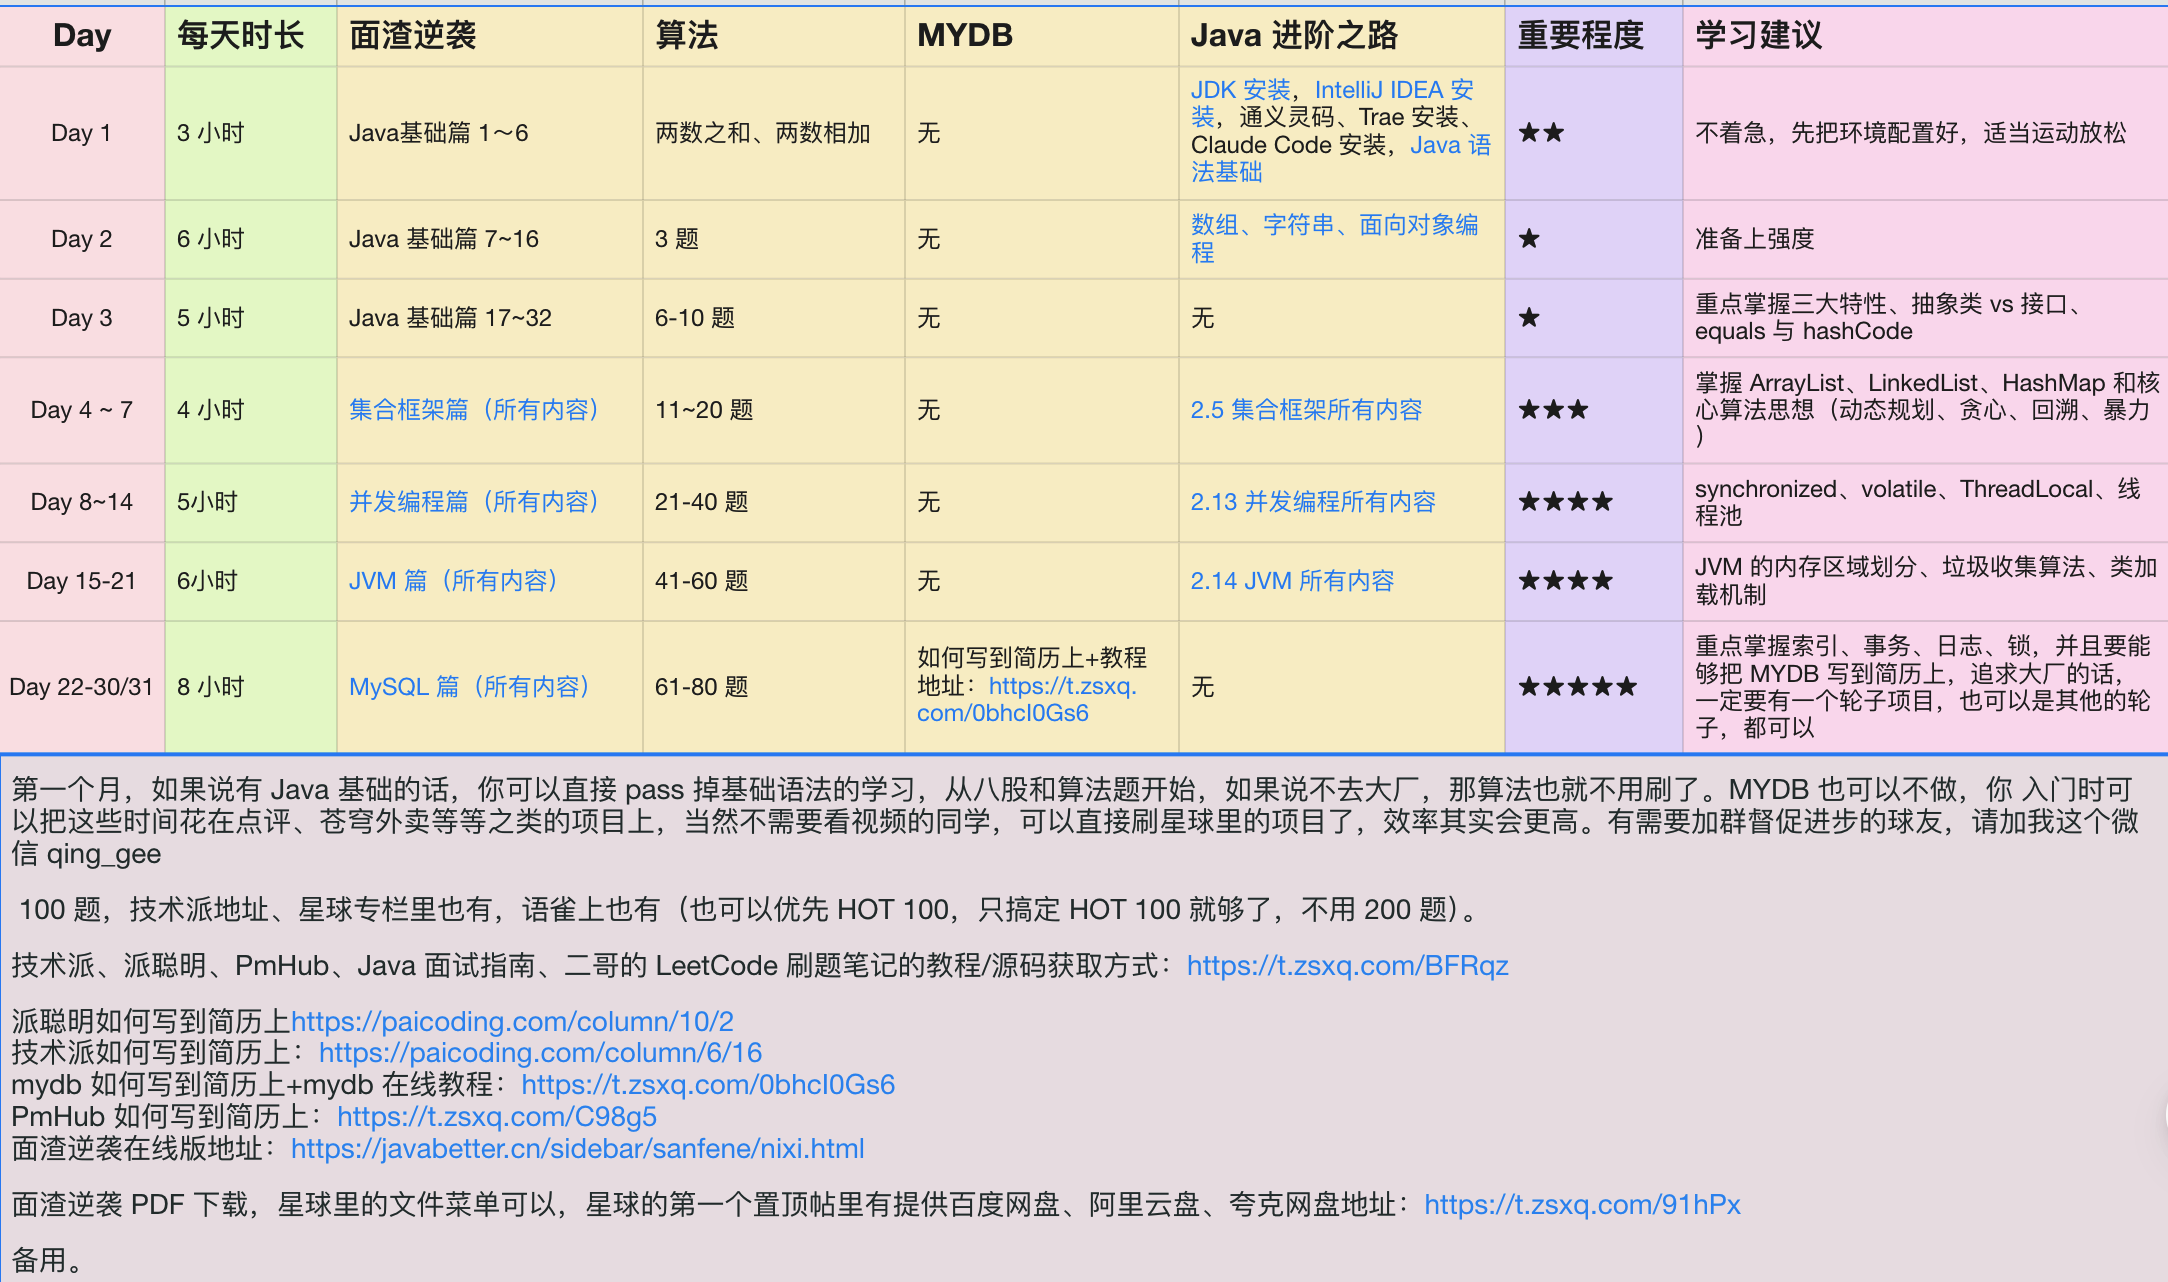Open 集合框架篇（所有内容）link
Viewport: 2168px width, 1282px height.
tap(474, 410)
